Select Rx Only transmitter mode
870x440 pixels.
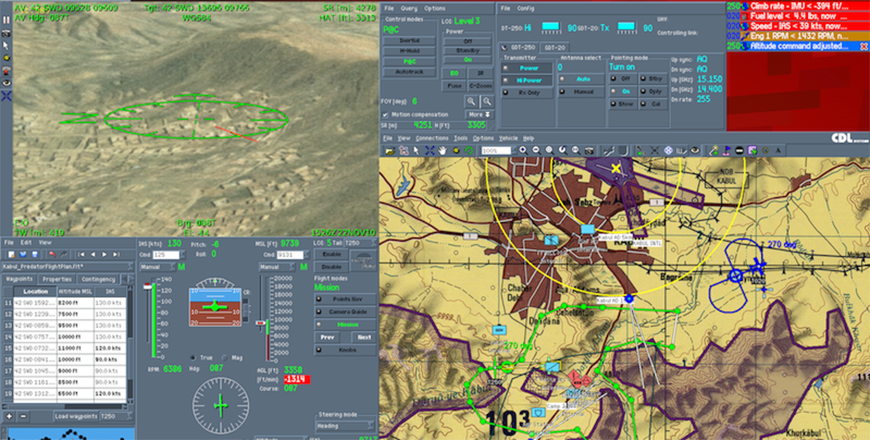pyautogui.click(x=524, y=92)
